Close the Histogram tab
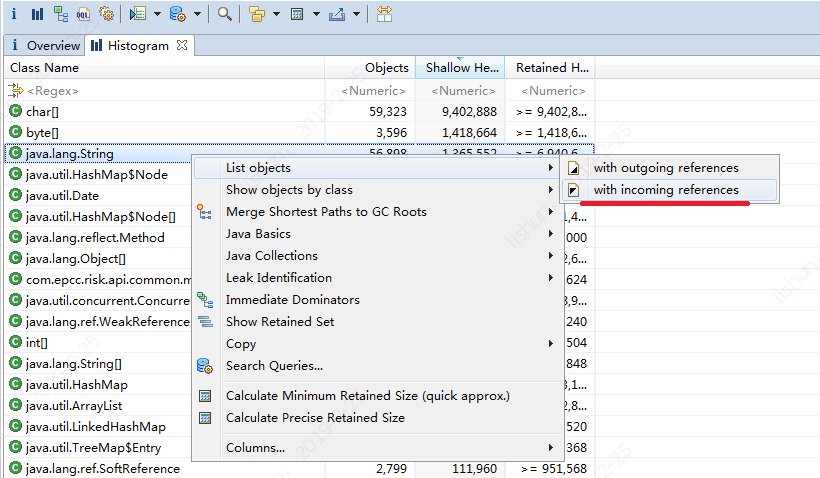Screen dimensions: 820x478 tap(182, 45)
